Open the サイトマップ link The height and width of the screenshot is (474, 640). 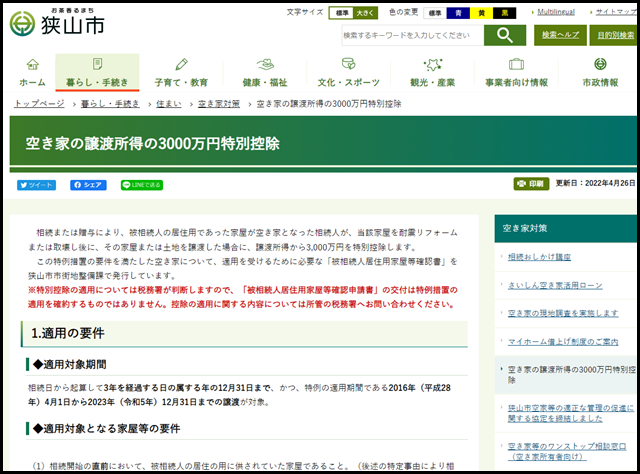(x=616, y=12)
